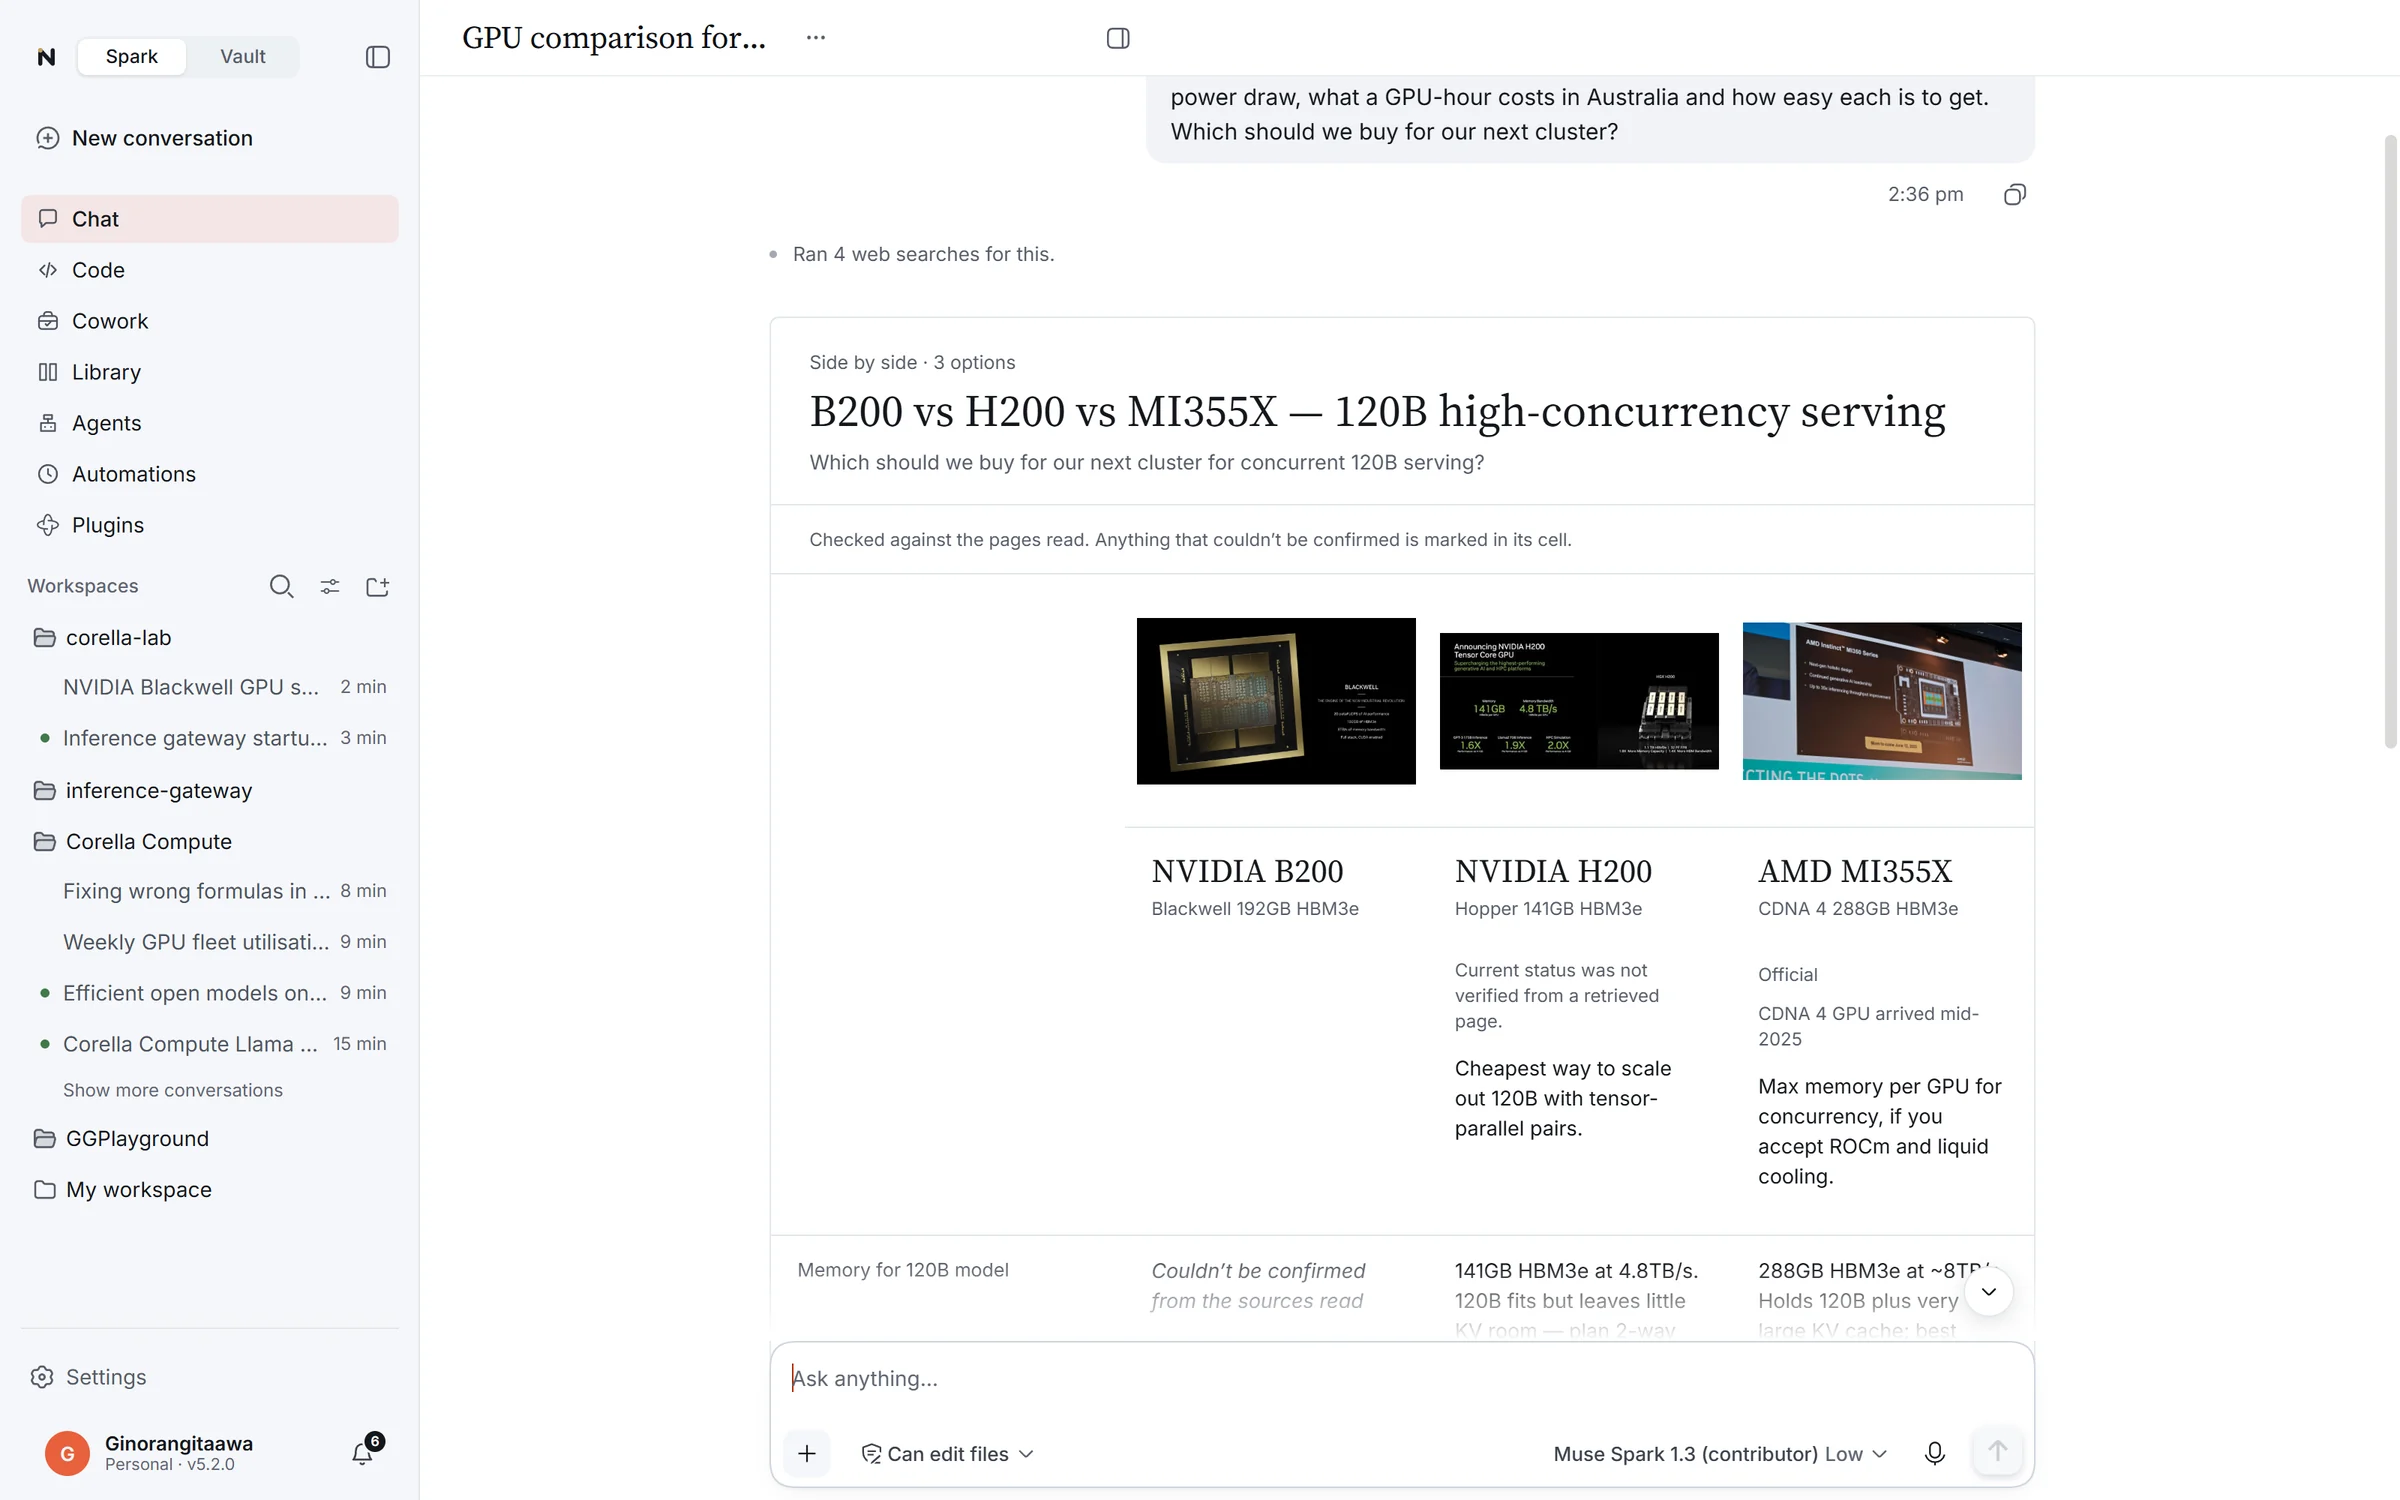Copy the user message at 2:36 pm

coord(2014,194)
